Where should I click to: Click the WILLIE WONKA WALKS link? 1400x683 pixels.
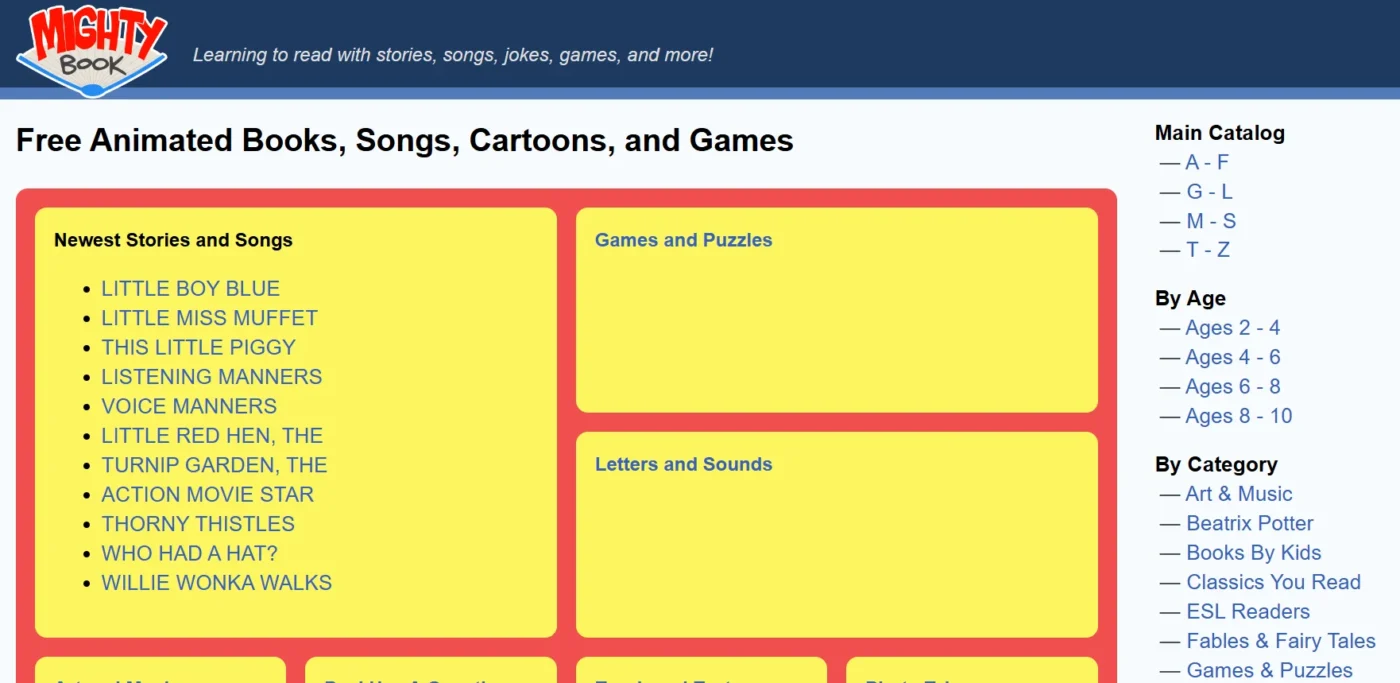(216, 583)
